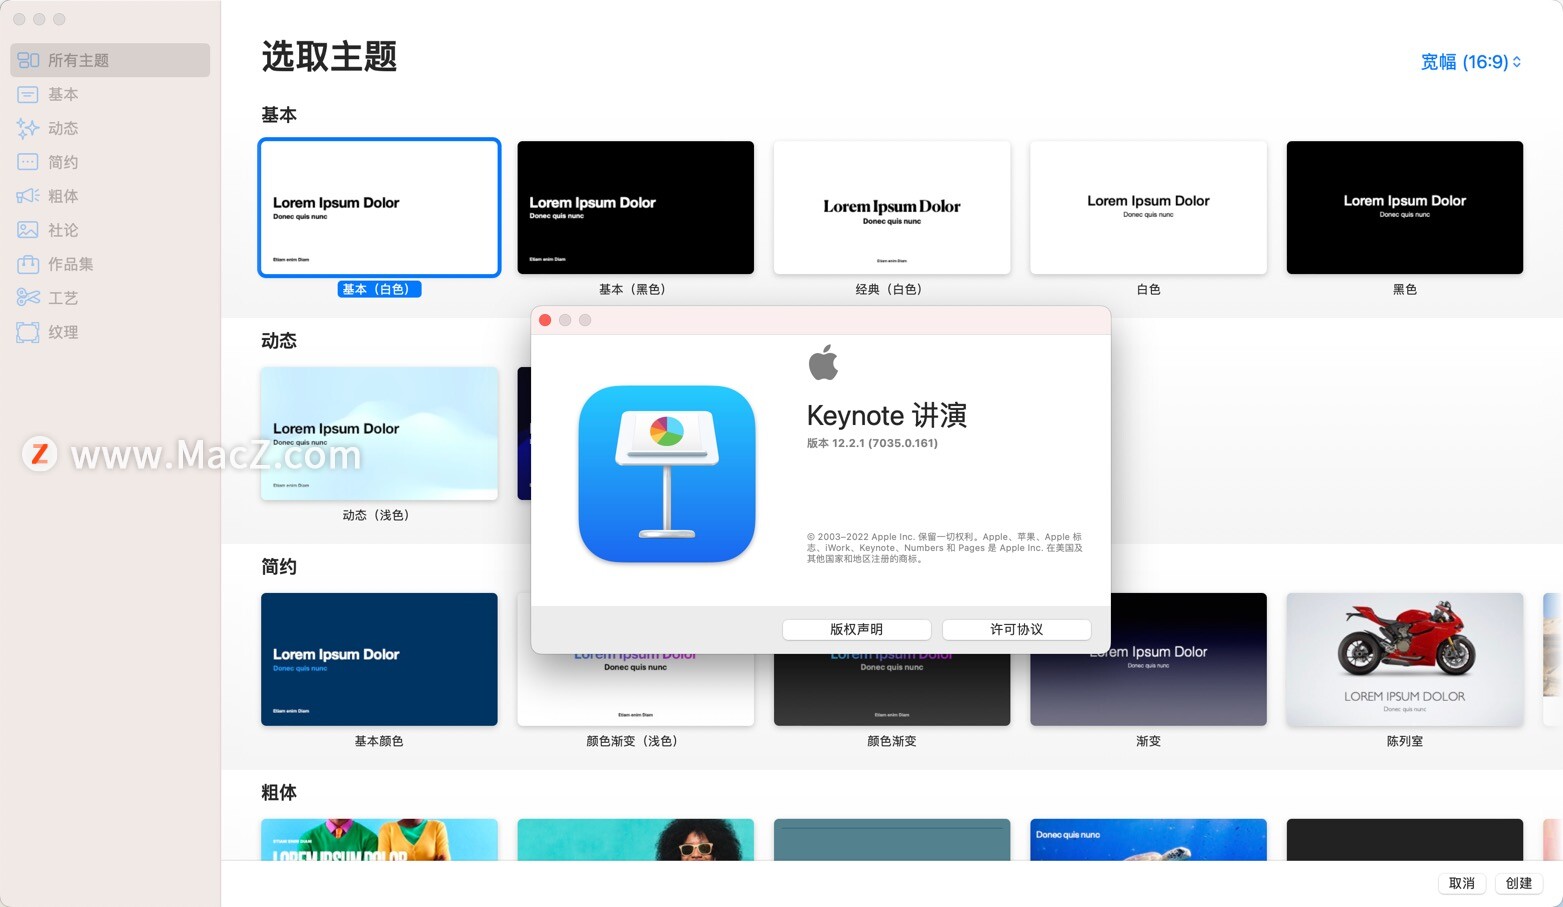The image size is (1563, 907).
Task: Select the 陈列室 theme with motorcycle image
Action: coord(1404,659)
